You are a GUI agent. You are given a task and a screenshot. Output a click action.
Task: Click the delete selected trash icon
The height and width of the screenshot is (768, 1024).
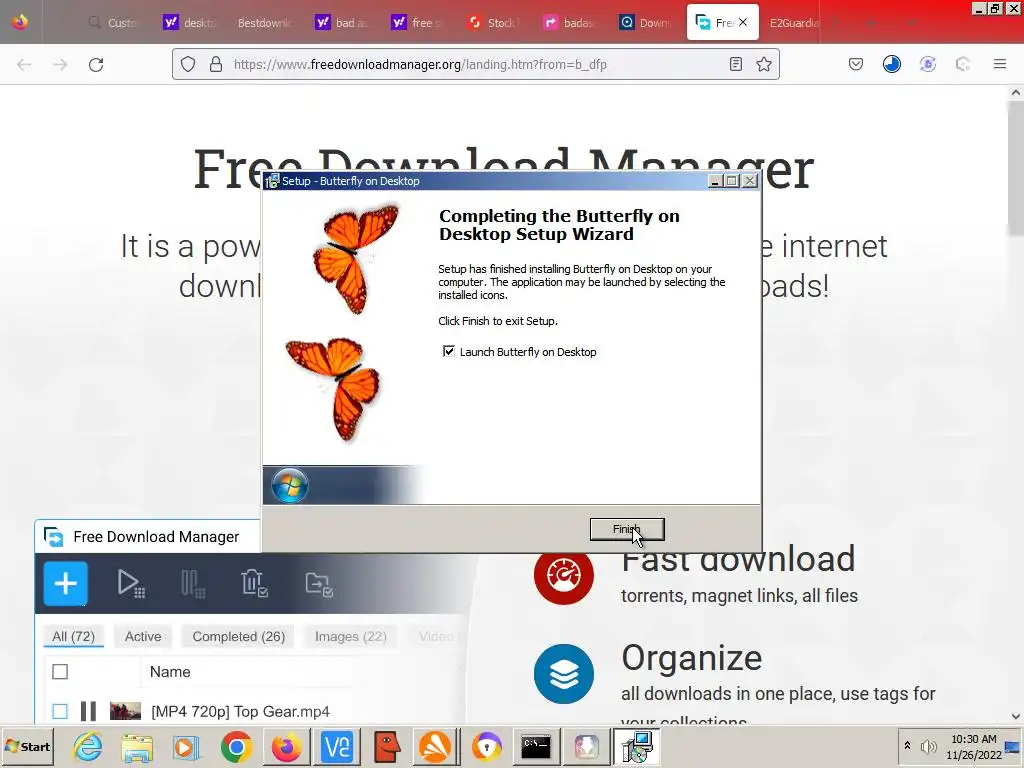[254, 584]
